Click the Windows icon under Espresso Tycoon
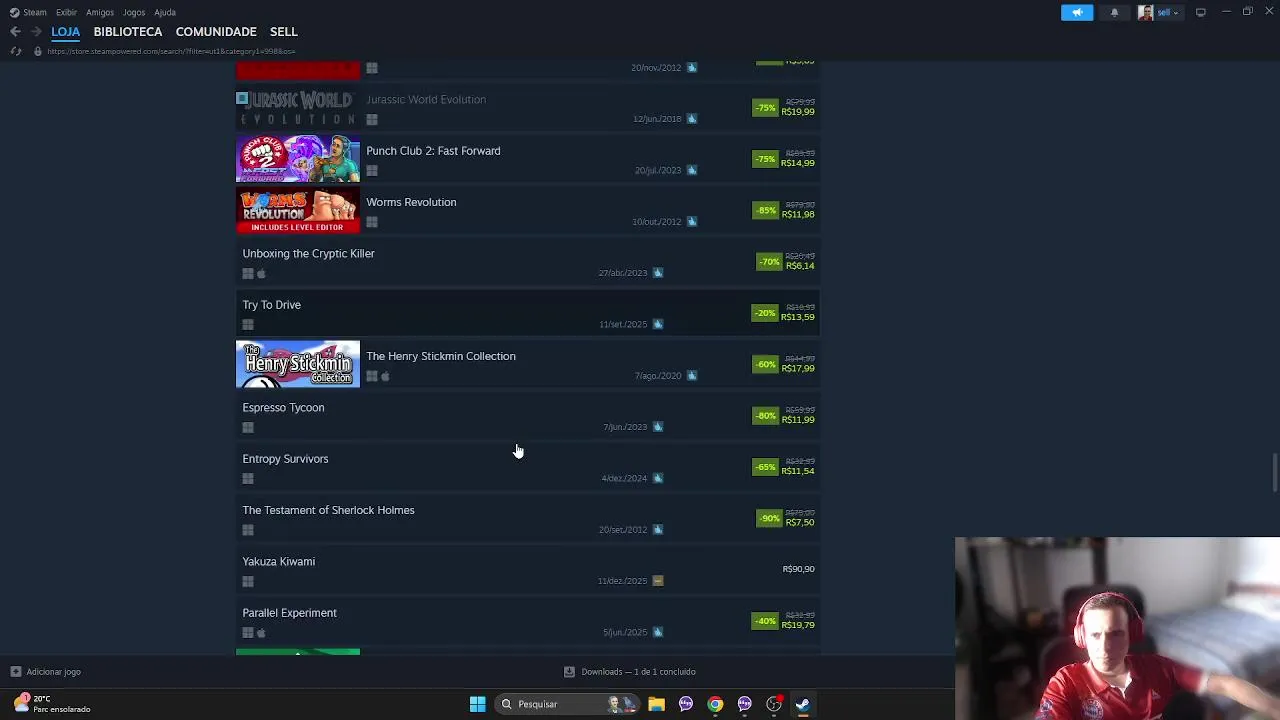 click(248, 428)
